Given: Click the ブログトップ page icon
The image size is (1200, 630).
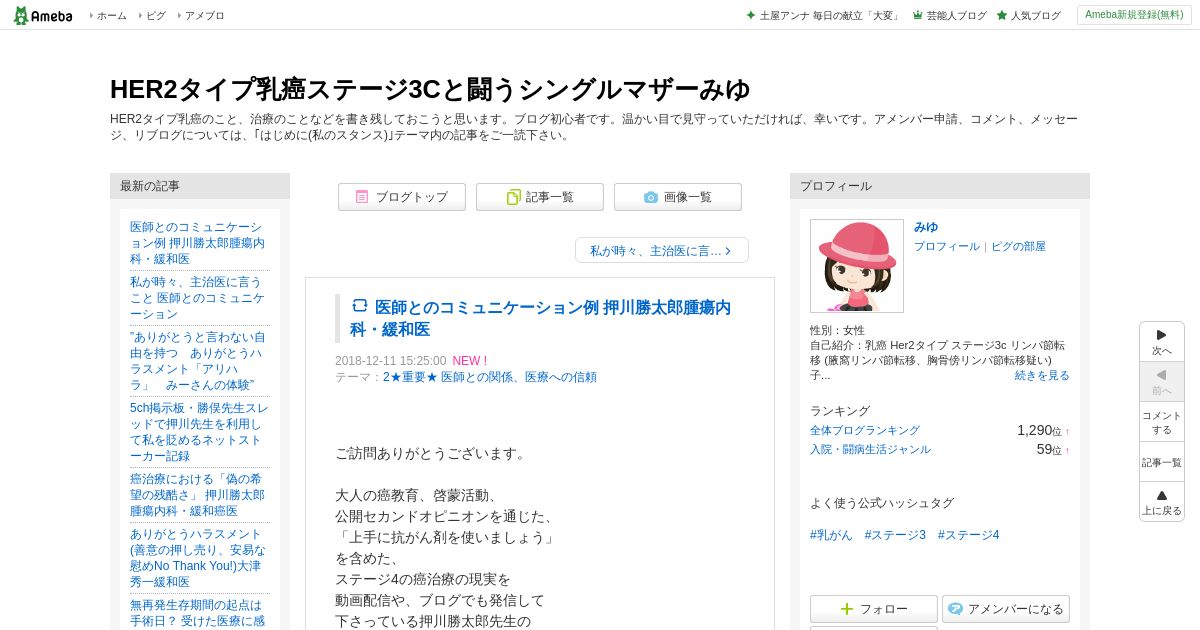Looking at the screenshot, I should pyautogui.click(x=362, y=197).
